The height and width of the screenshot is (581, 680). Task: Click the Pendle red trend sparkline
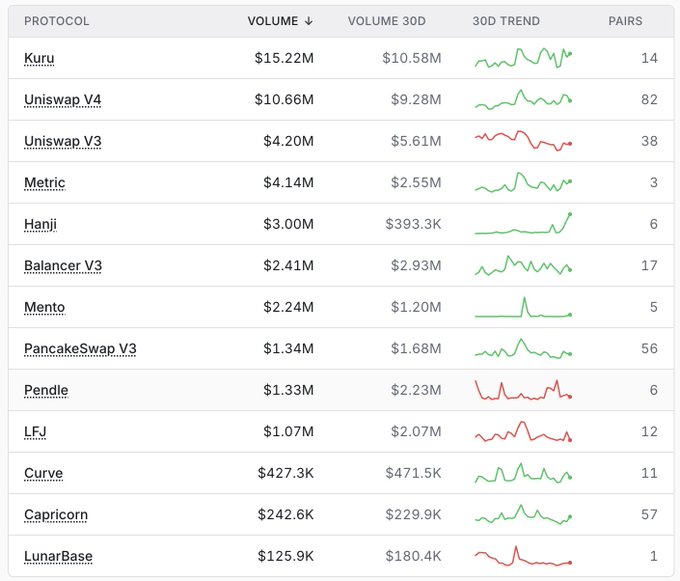(x=523, y=390)
